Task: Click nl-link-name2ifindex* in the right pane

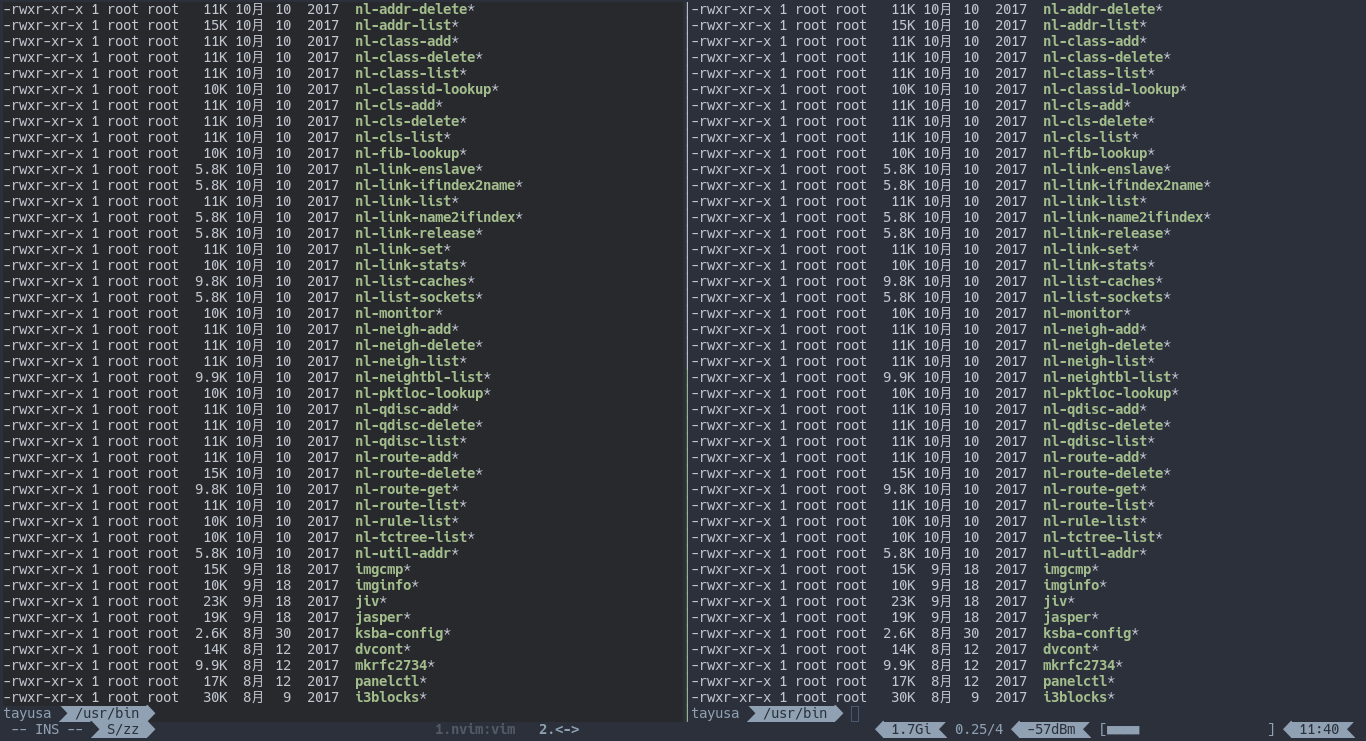Action: coord(1127,217)
